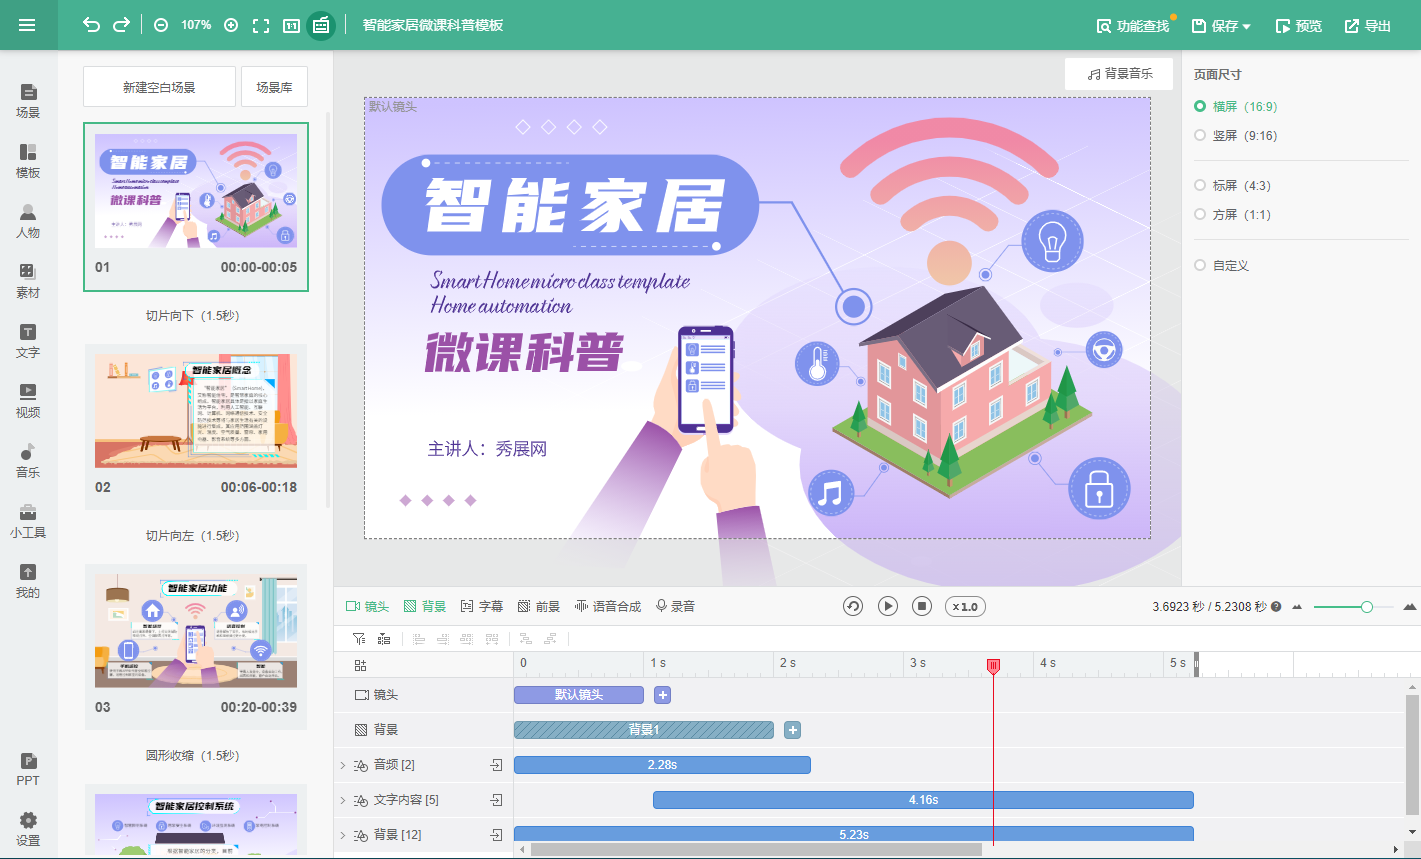Redo the last action

[122, 25]
